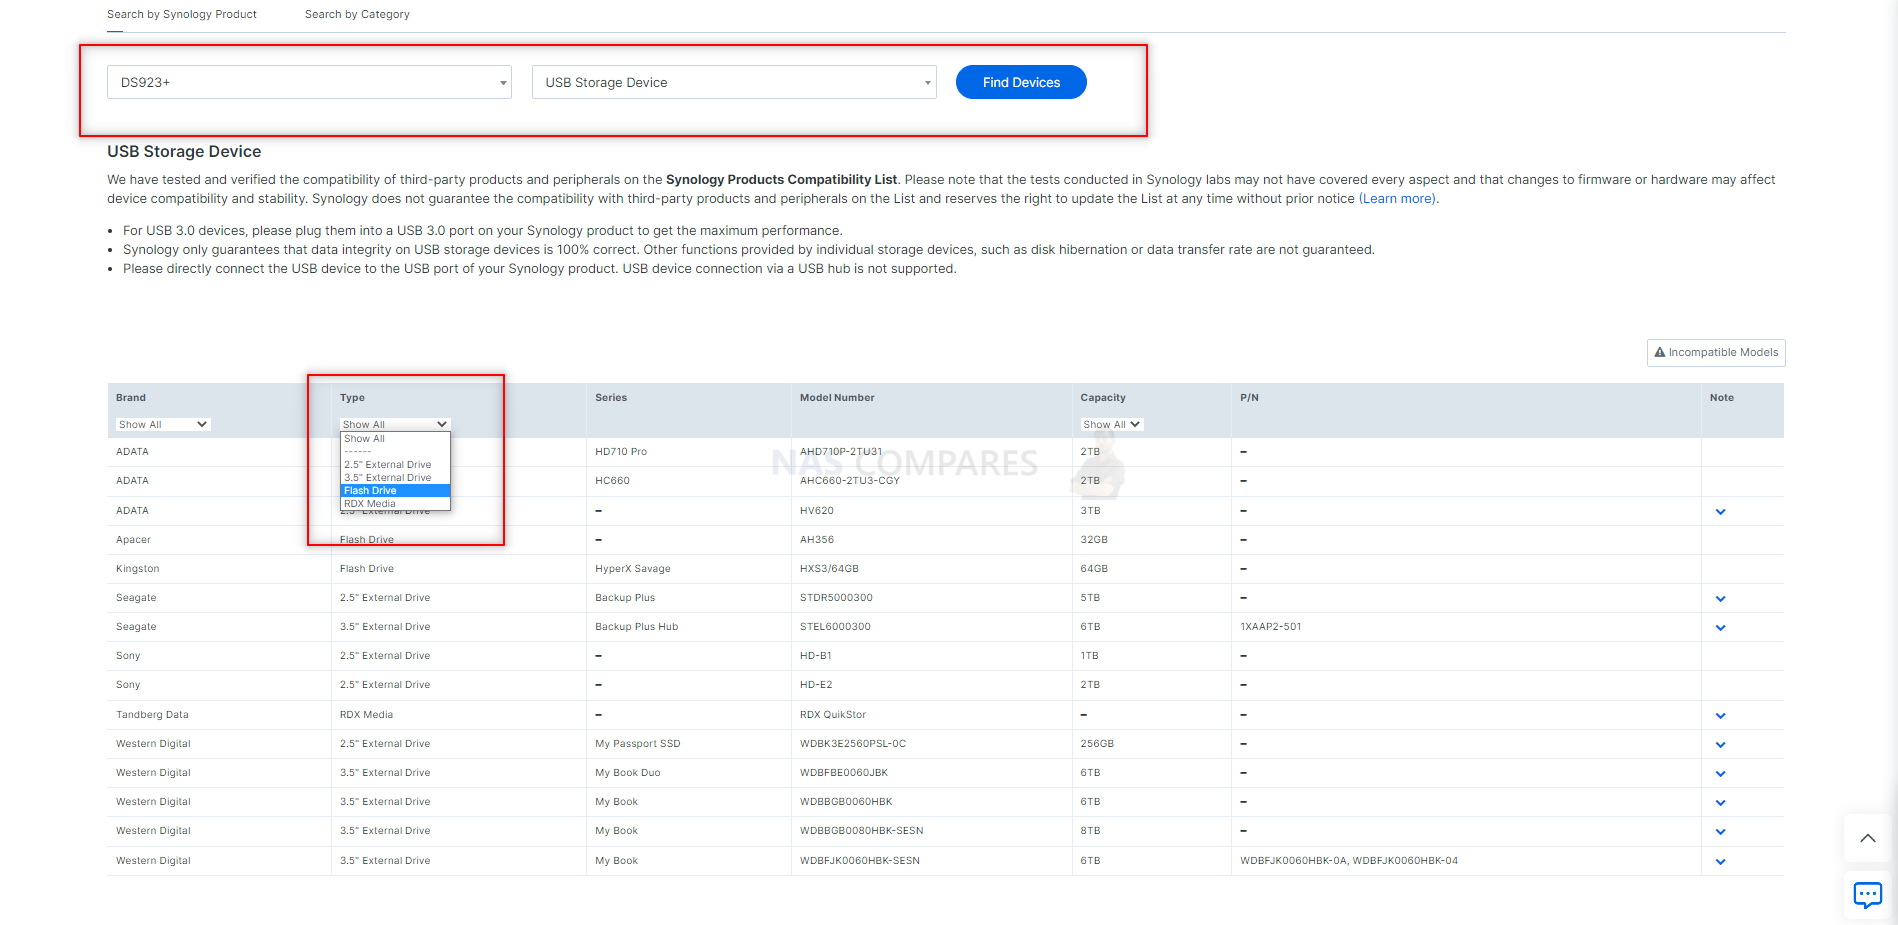Expand note for My Book Duo row
The height and width of the screenshot is (925, 1898).
click(1720, 773)
